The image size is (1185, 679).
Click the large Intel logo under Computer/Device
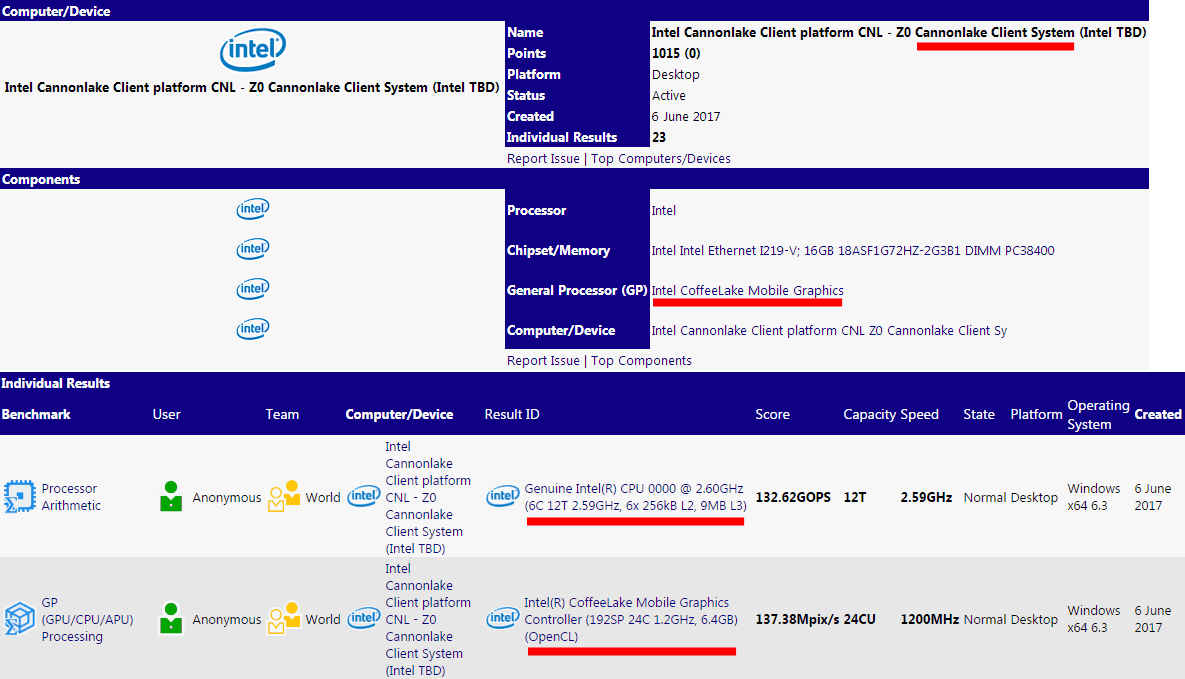point(252,50)
